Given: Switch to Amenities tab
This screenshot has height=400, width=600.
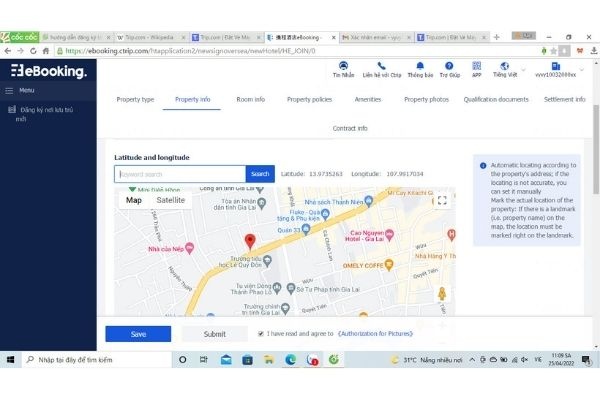Looking at the screenshot, I should pyautogui.click(x=368, y=100).
